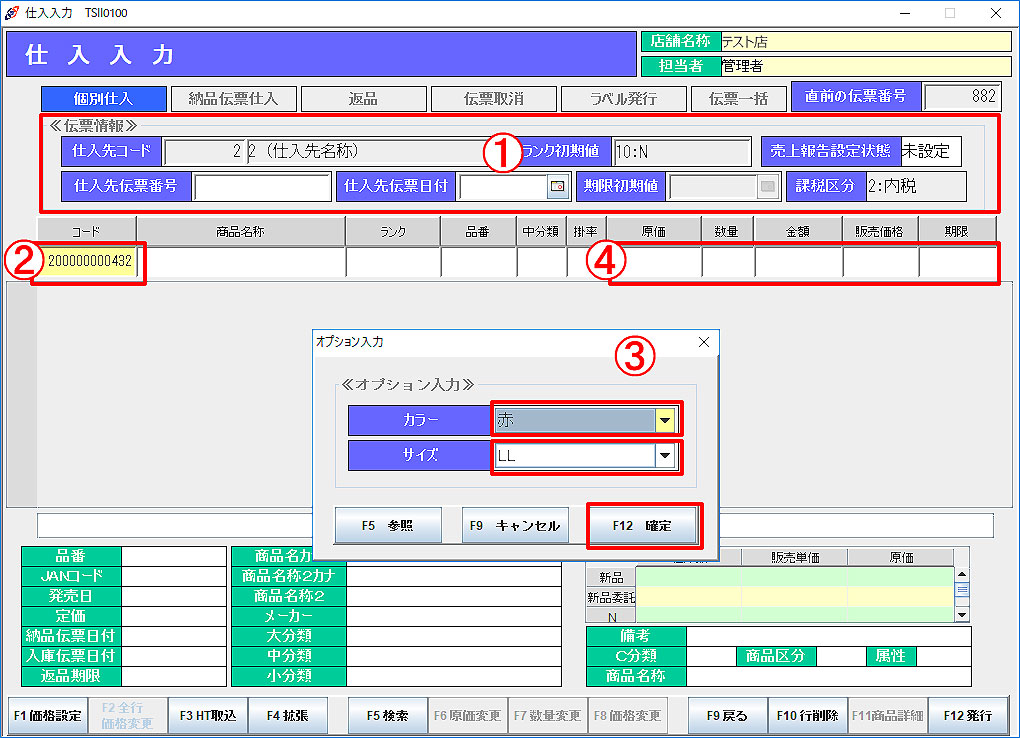
Task: Expand the サイズ dropdown arrow
Action: [x=664, y=456]
